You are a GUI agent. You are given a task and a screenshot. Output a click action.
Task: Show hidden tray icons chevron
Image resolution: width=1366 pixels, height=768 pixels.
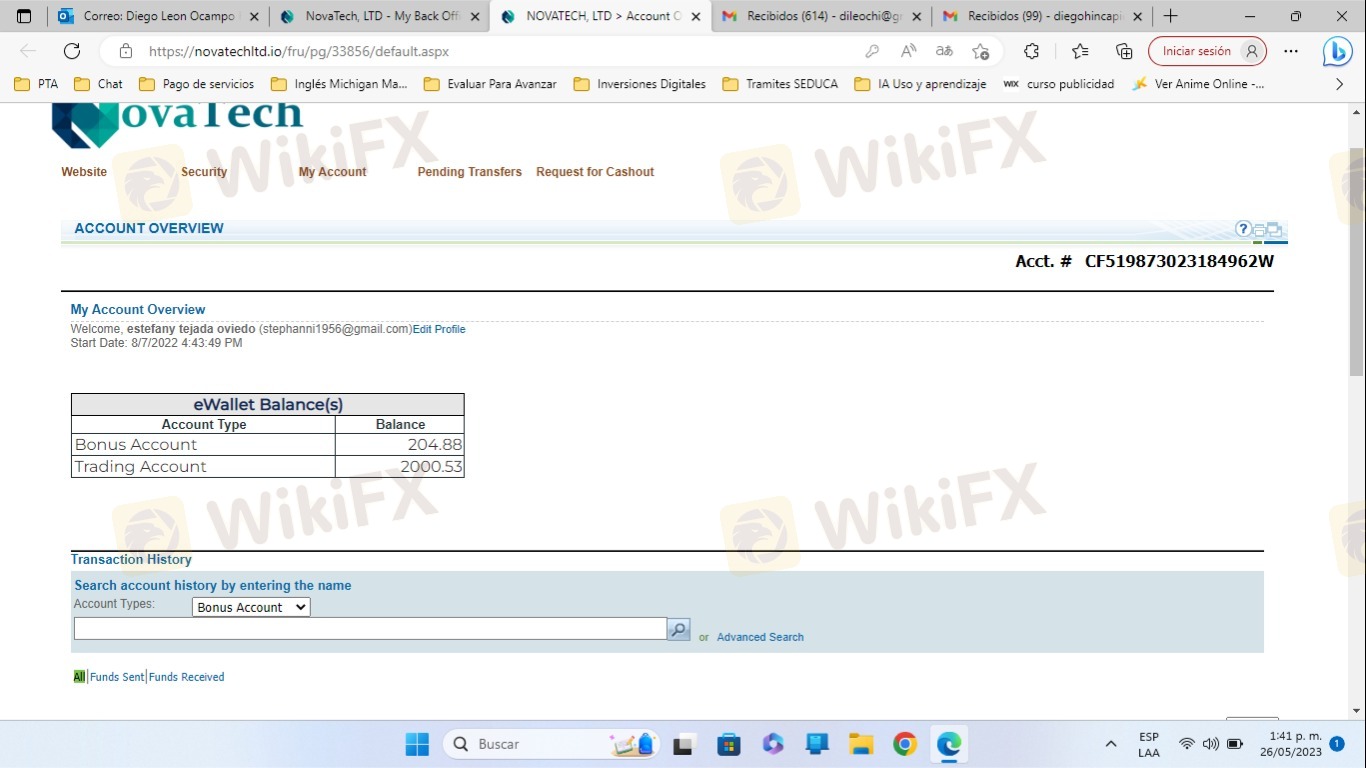[x=1110, y=744]
